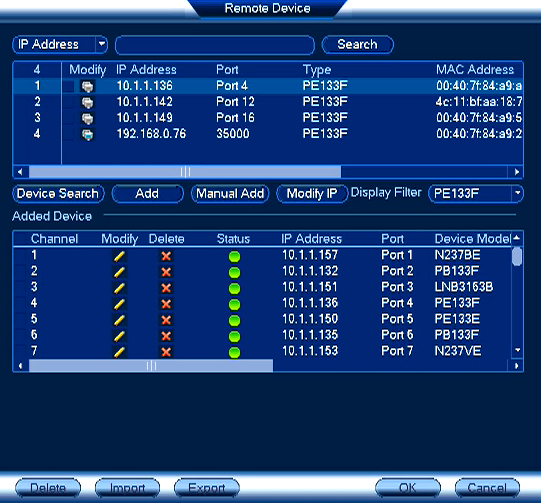Click the Export button
This screenshot has height=503, width=541.
click(x=207, y=488)
